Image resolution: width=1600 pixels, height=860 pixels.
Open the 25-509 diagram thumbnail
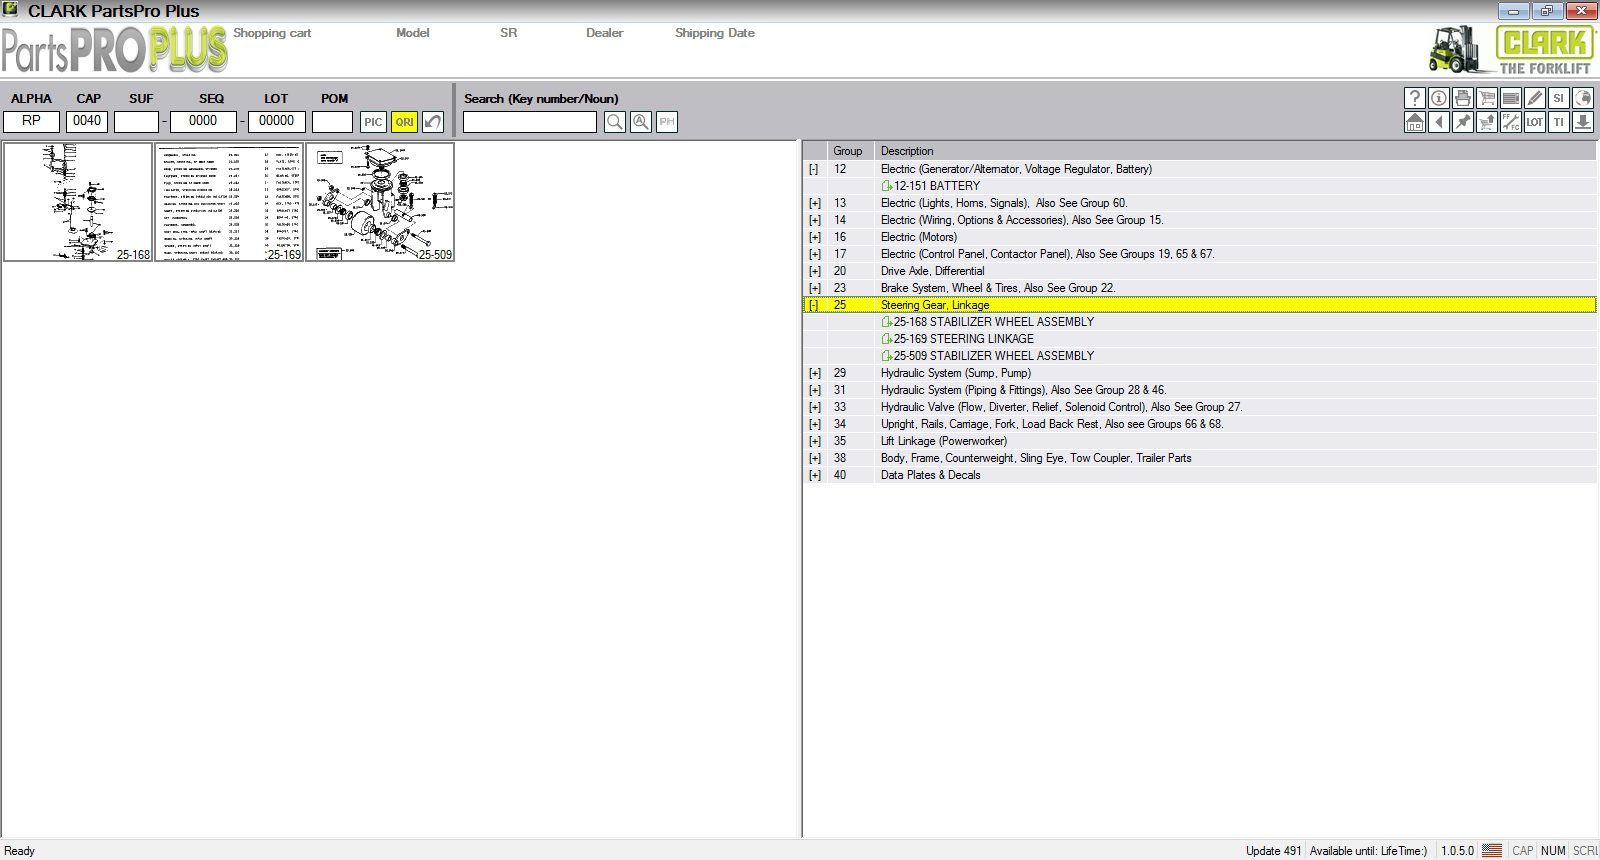pos(380,202)
